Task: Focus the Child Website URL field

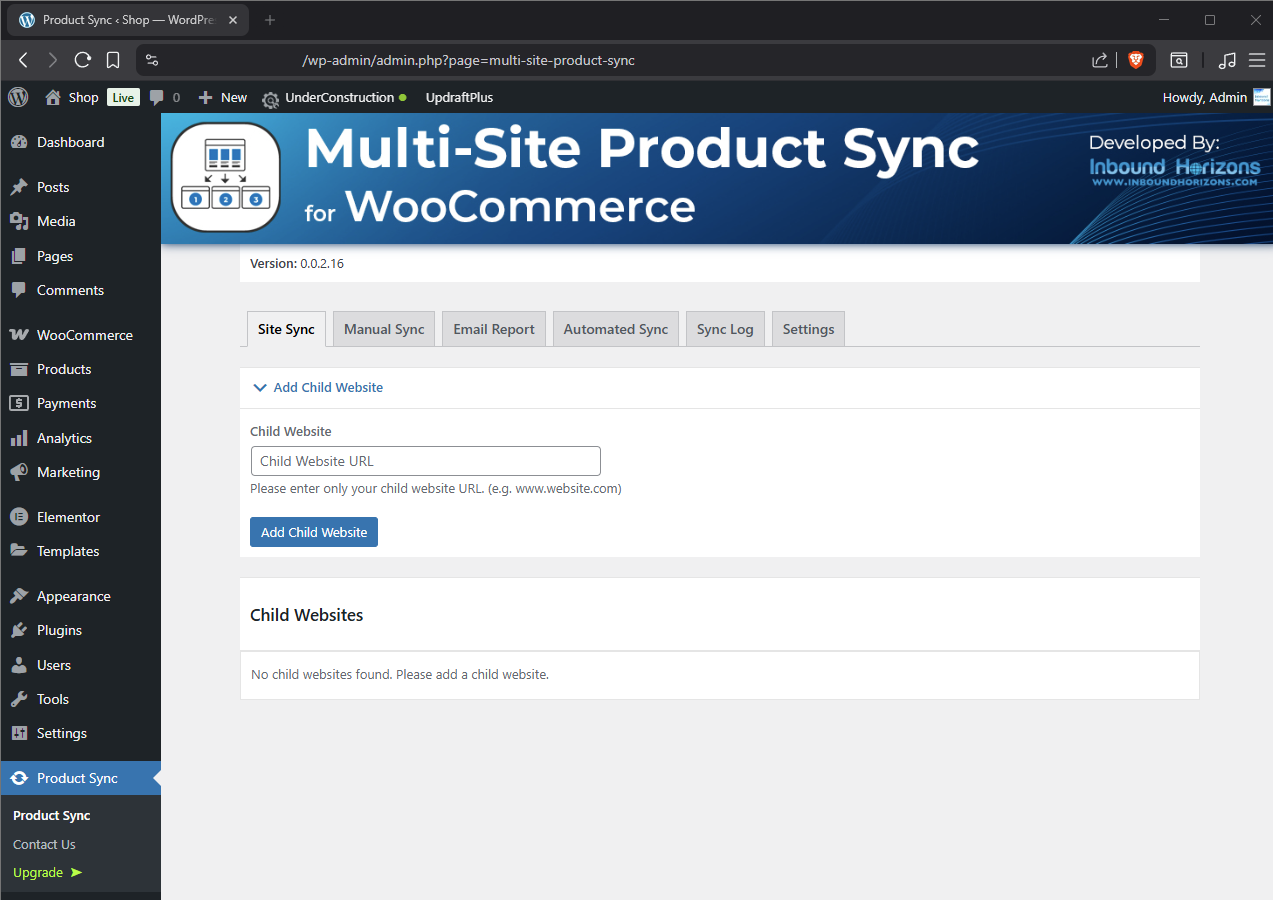Action: [x=425, y=461]
